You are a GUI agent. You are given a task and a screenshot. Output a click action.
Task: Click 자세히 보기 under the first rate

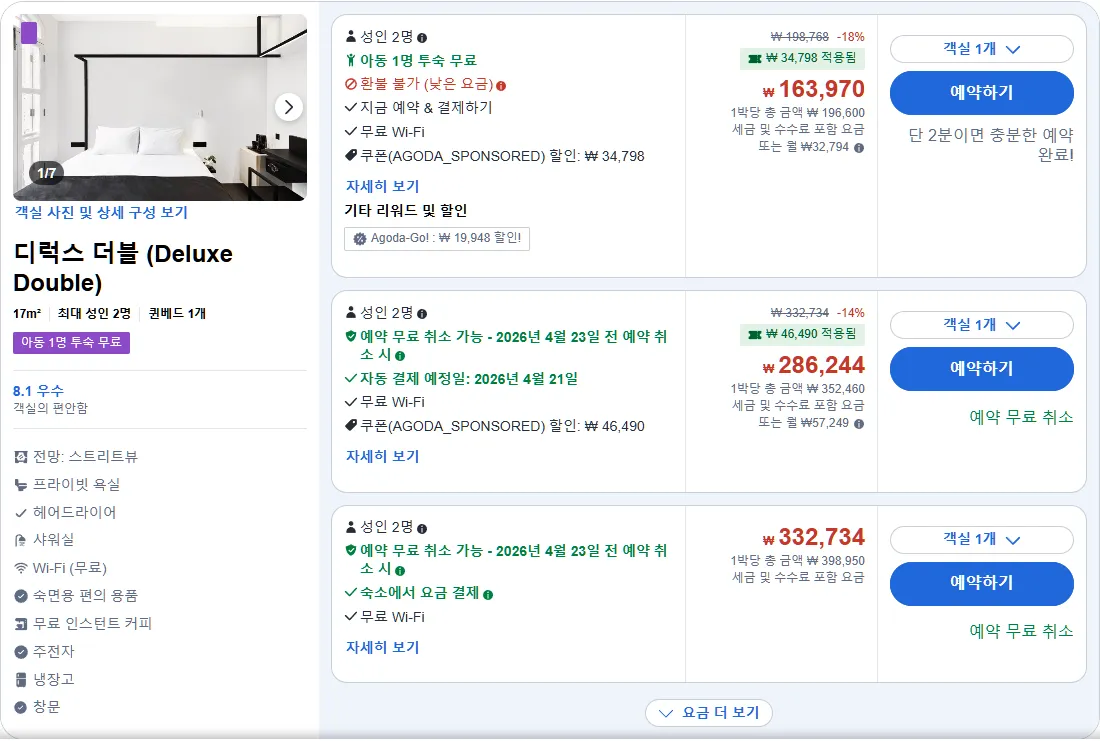382,187
